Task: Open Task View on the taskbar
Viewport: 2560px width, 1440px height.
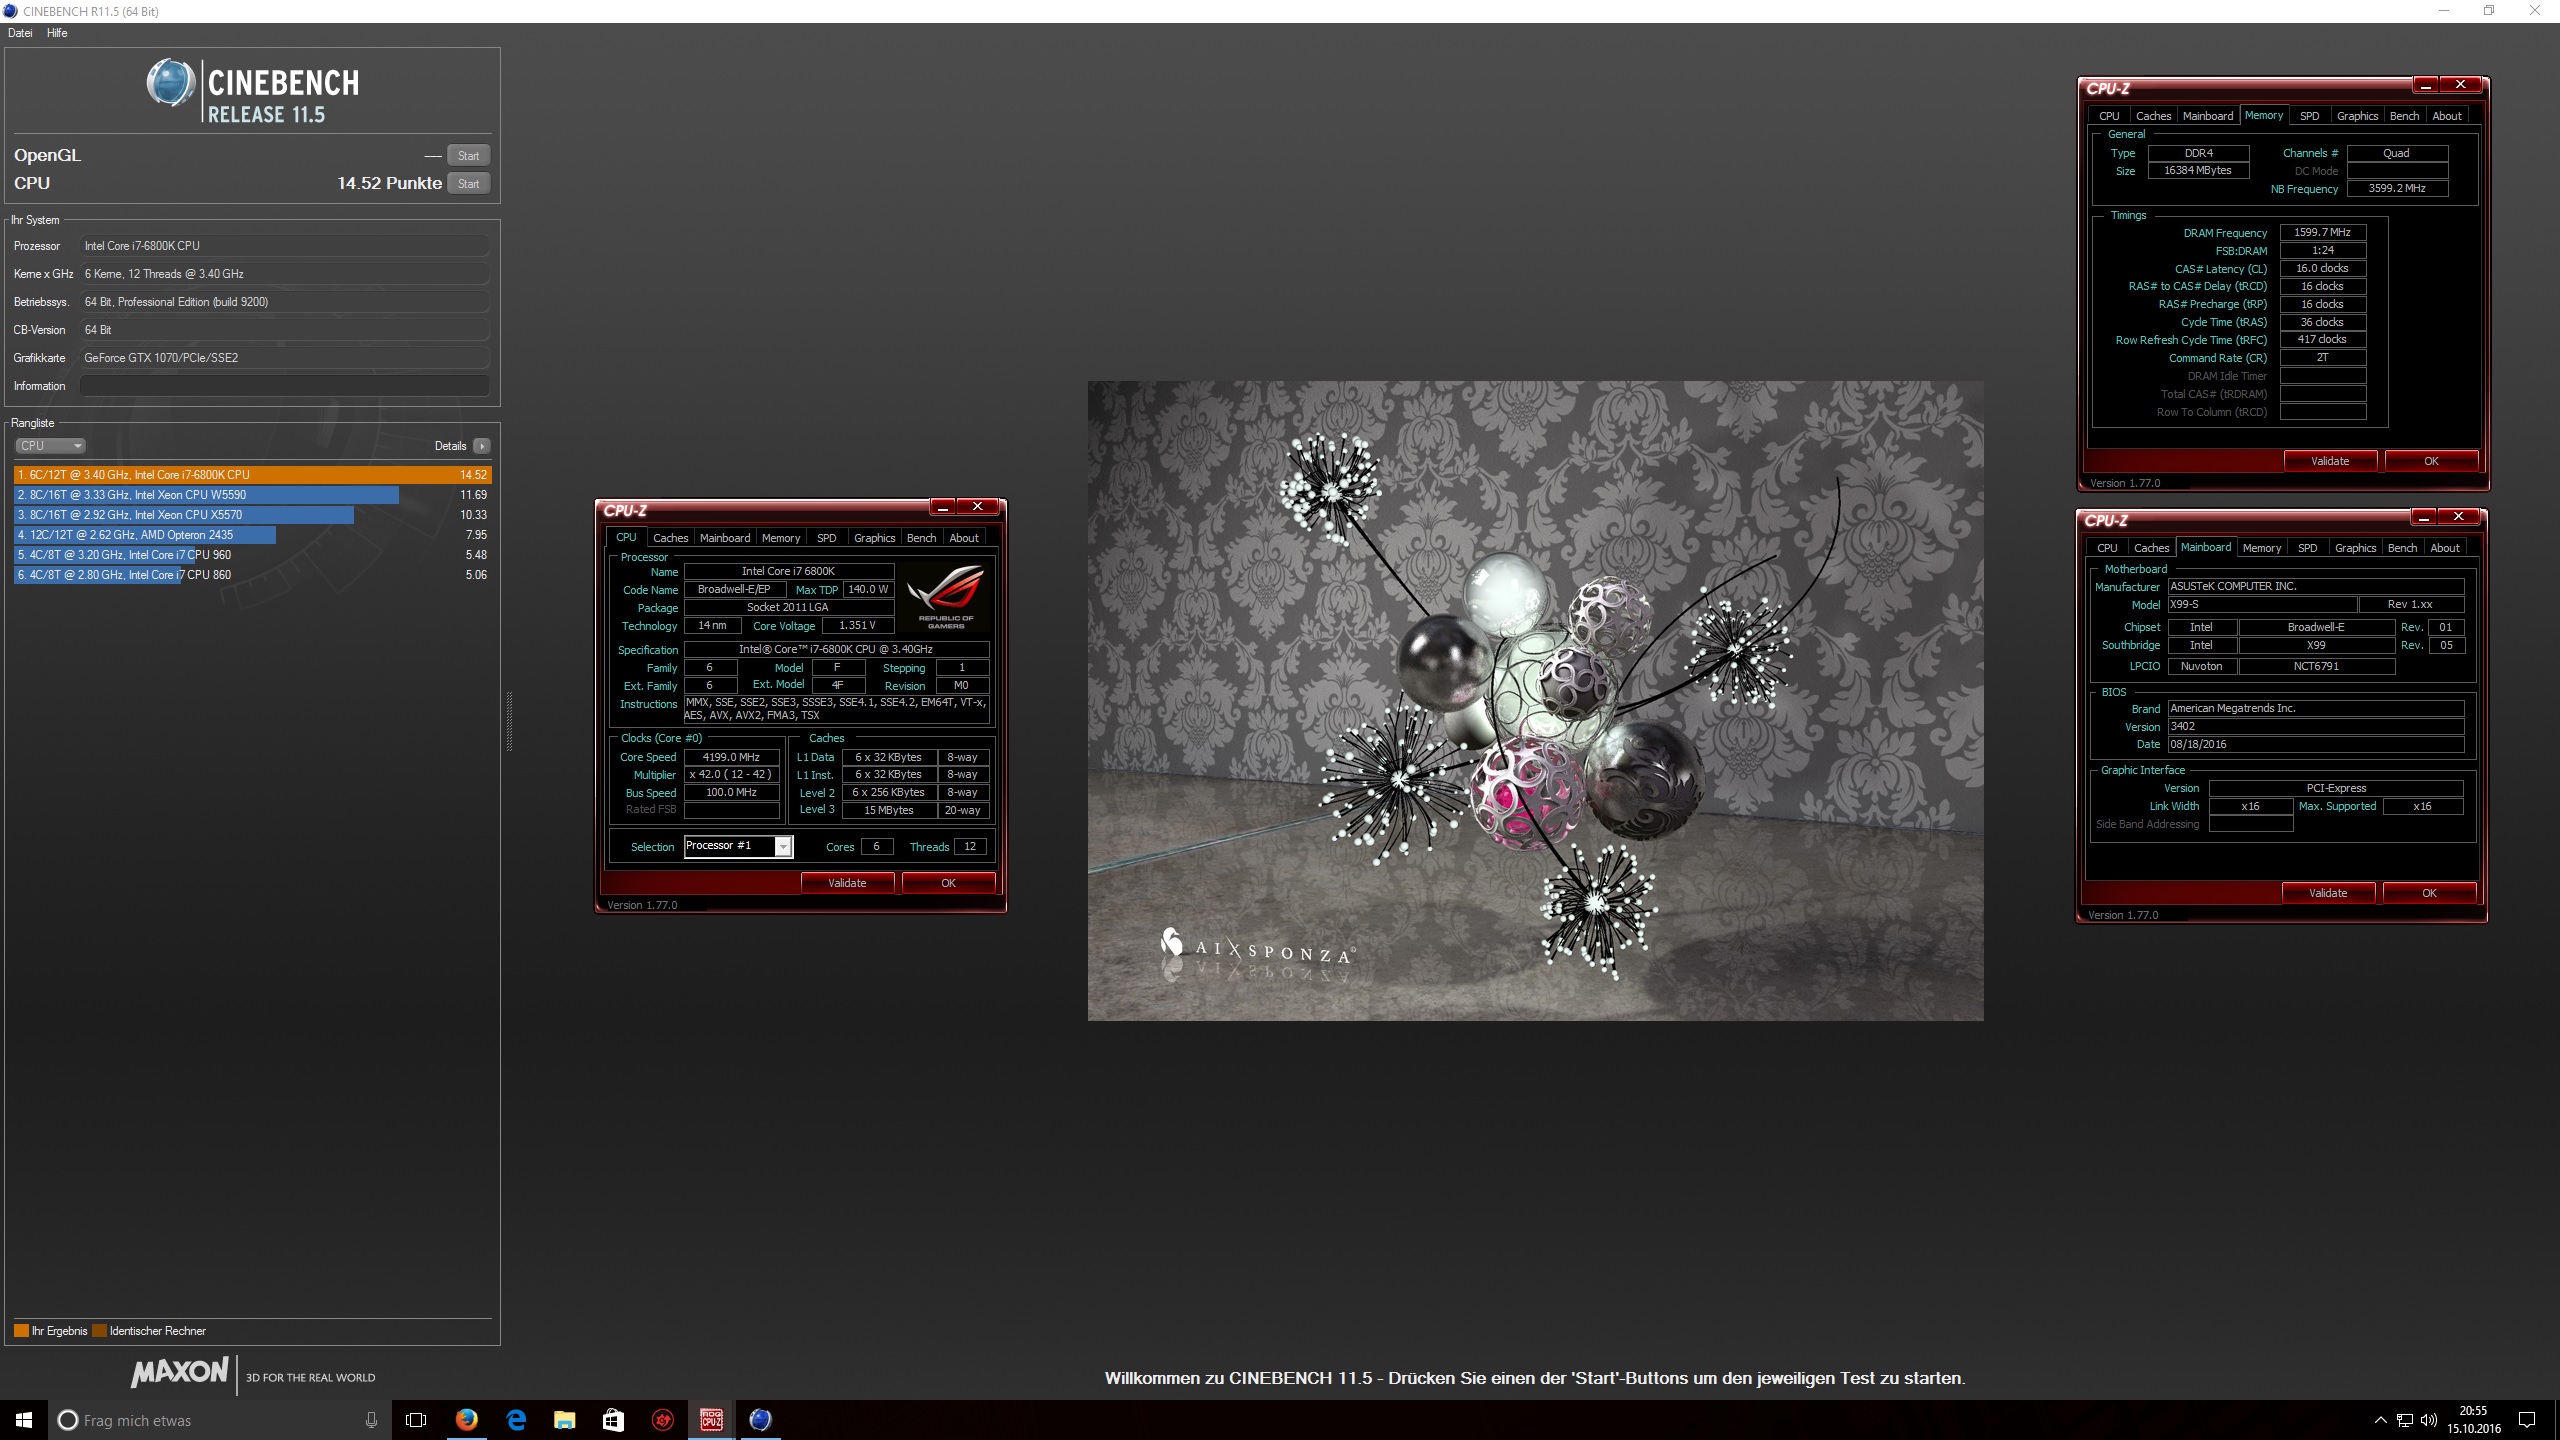Action: click(416, 1420)
